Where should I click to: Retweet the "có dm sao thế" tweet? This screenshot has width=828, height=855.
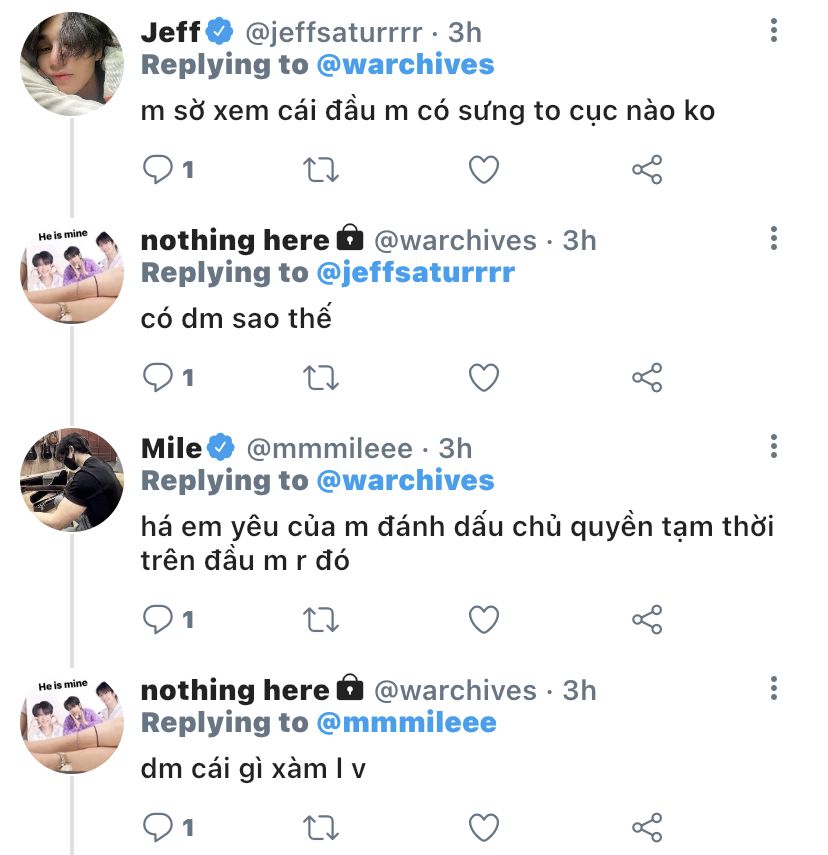tap(321, 377)
